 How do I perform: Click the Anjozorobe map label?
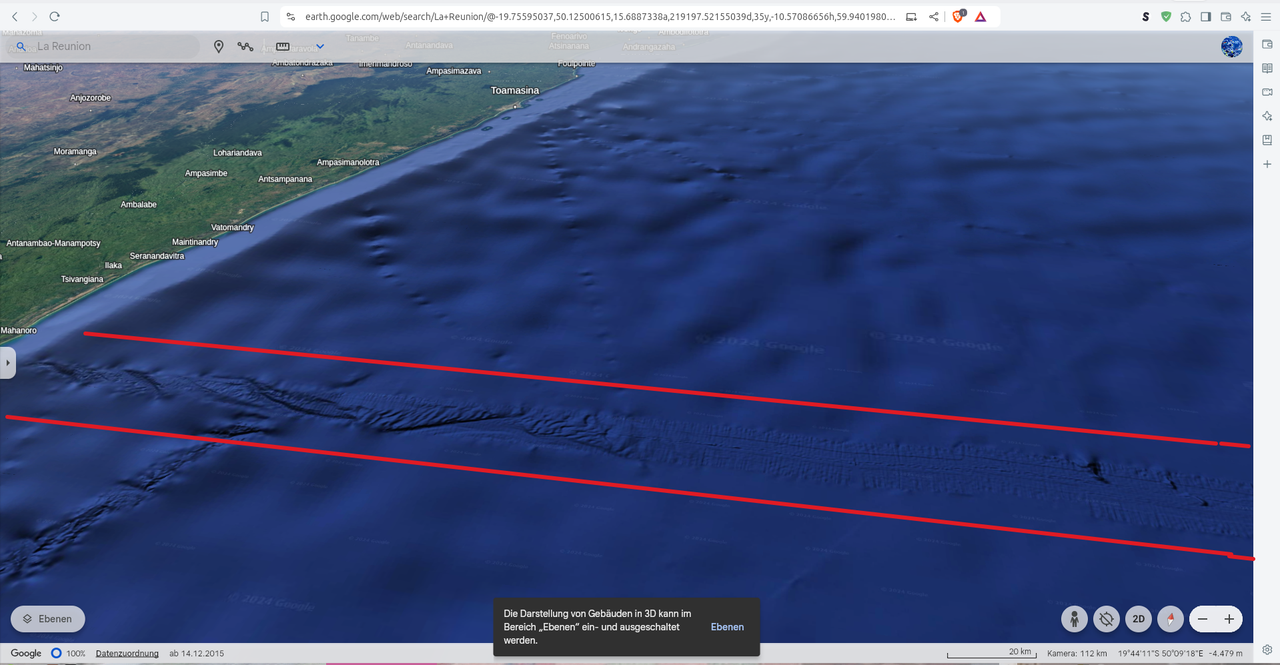click(x=90, y=98)
